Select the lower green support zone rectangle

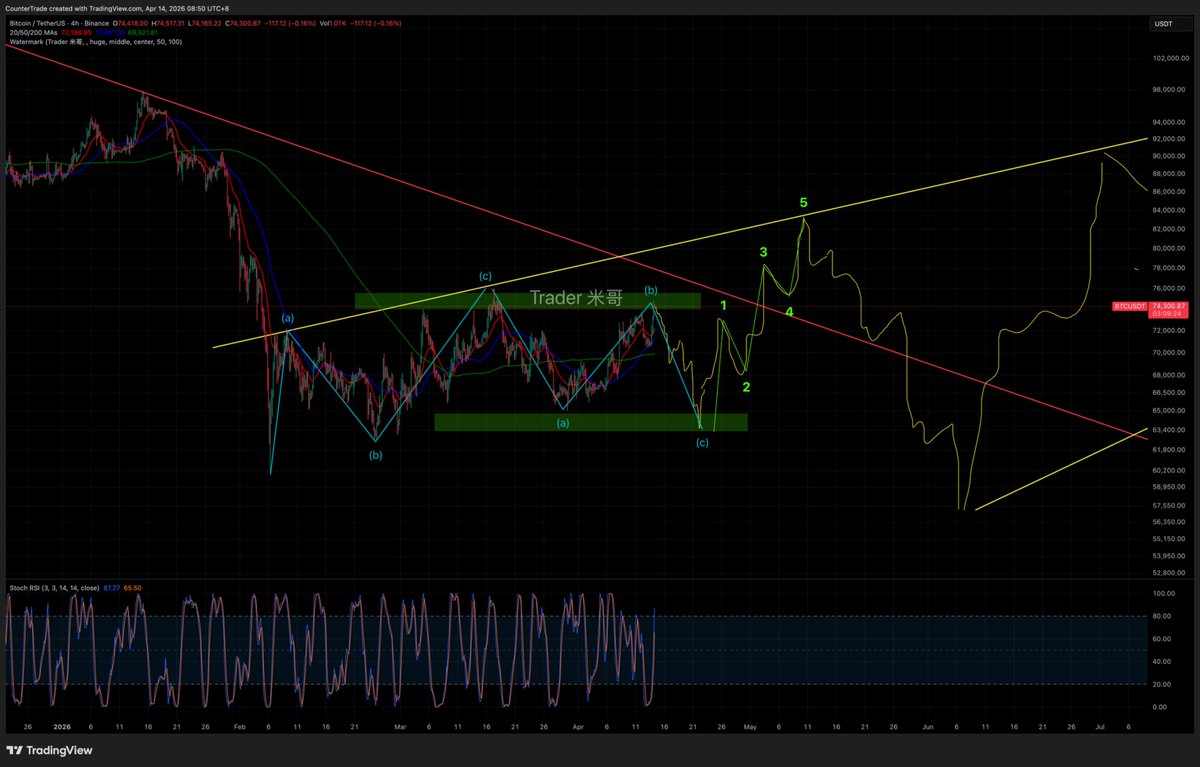pyautogui.click(x=590, y=423)
